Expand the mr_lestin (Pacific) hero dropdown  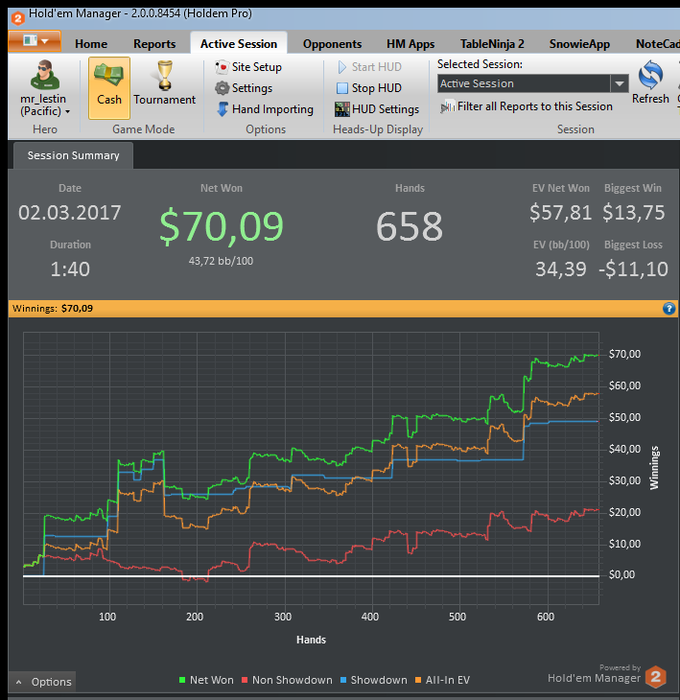(x=68, y=111)
